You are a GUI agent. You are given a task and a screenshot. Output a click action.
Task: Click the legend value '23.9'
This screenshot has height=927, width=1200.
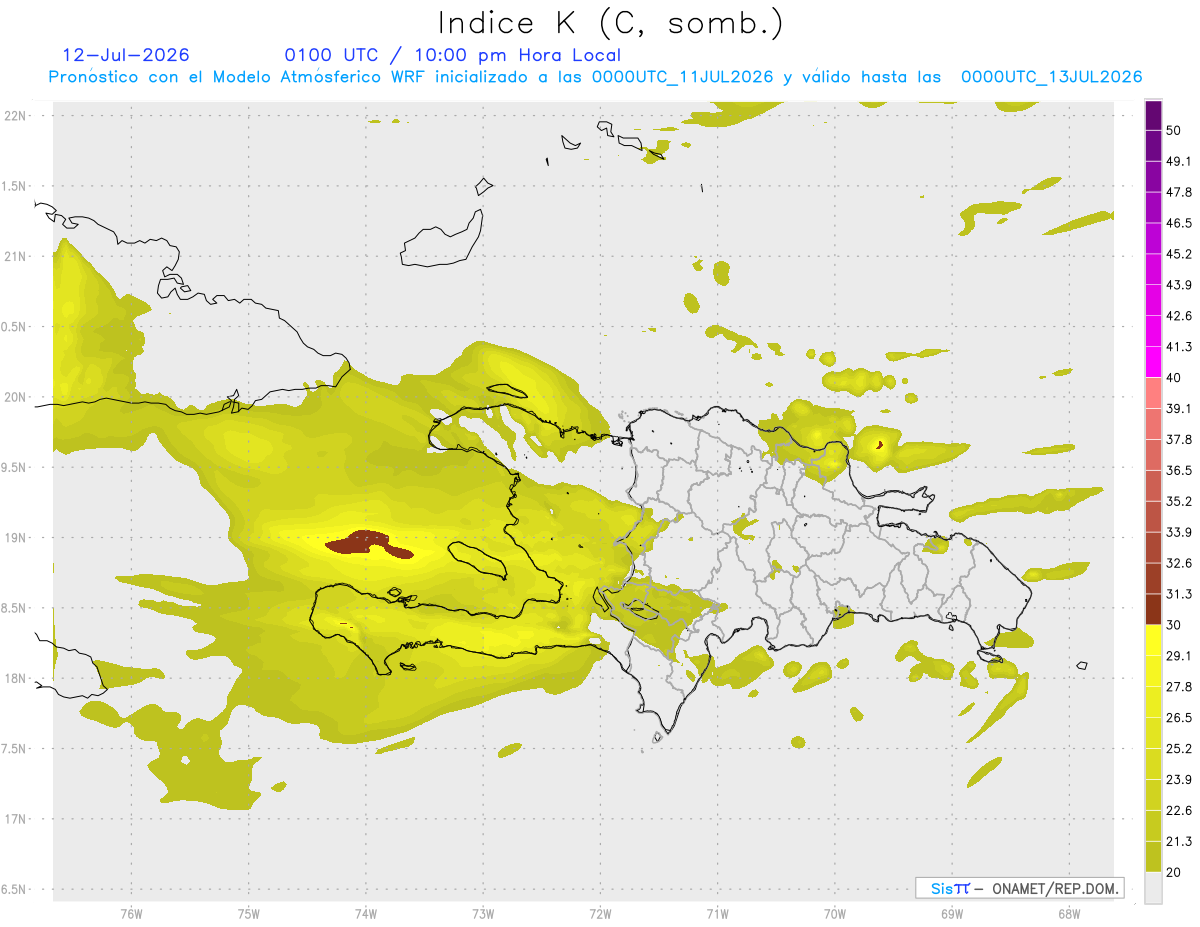pyautogui.click(x=1179, y=780)
